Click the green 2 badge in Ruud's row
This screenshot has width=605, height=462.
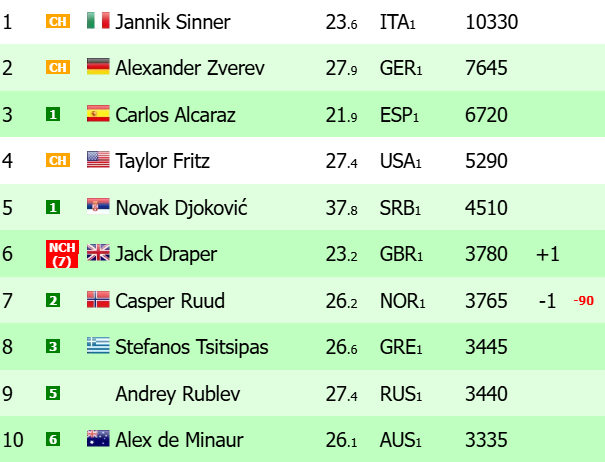(x=53, y=300)
